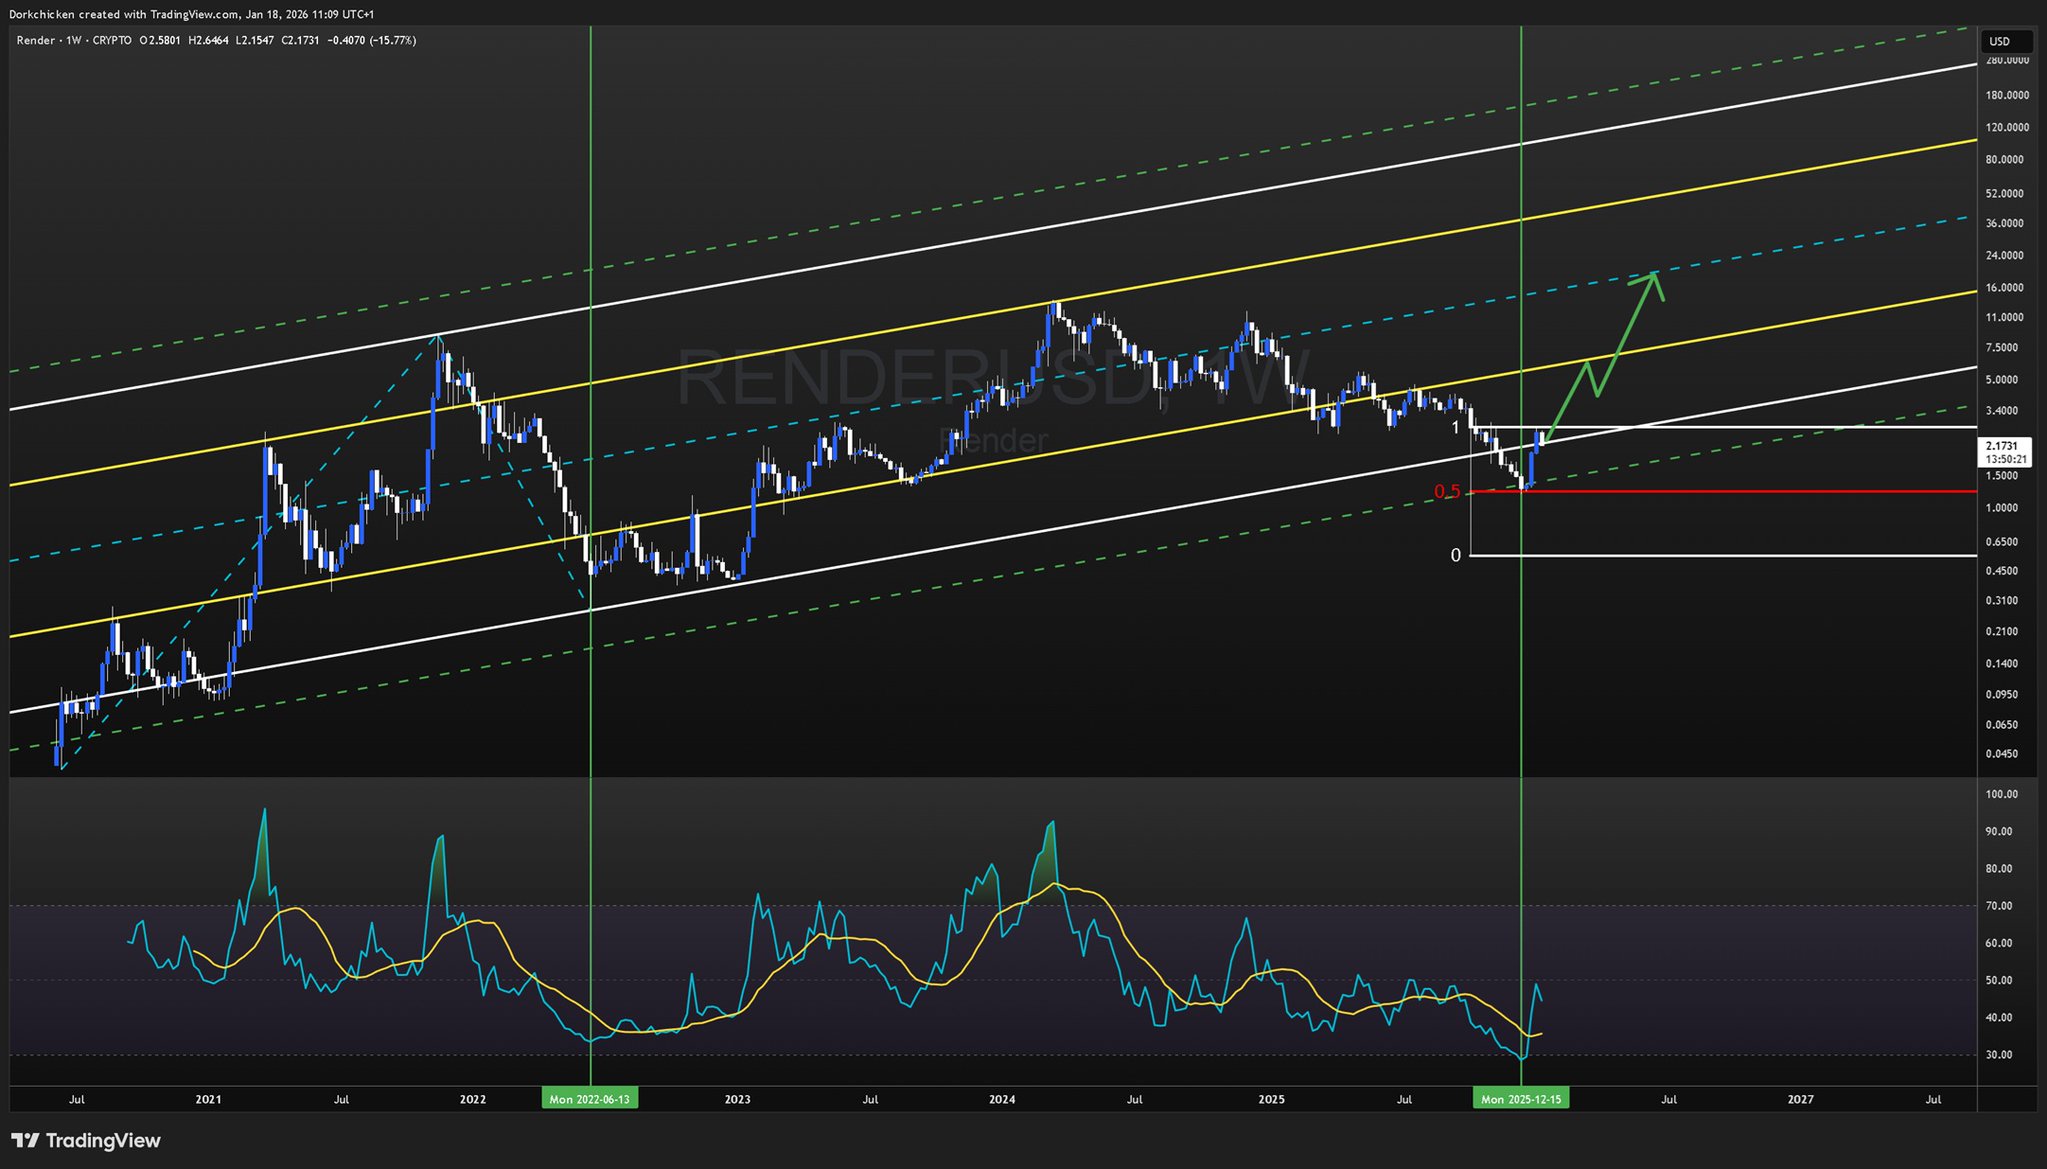The width and height of the screenshot is (2047, 1169).
Task: Open the USD currency selector
Action: click(2006, 41)
